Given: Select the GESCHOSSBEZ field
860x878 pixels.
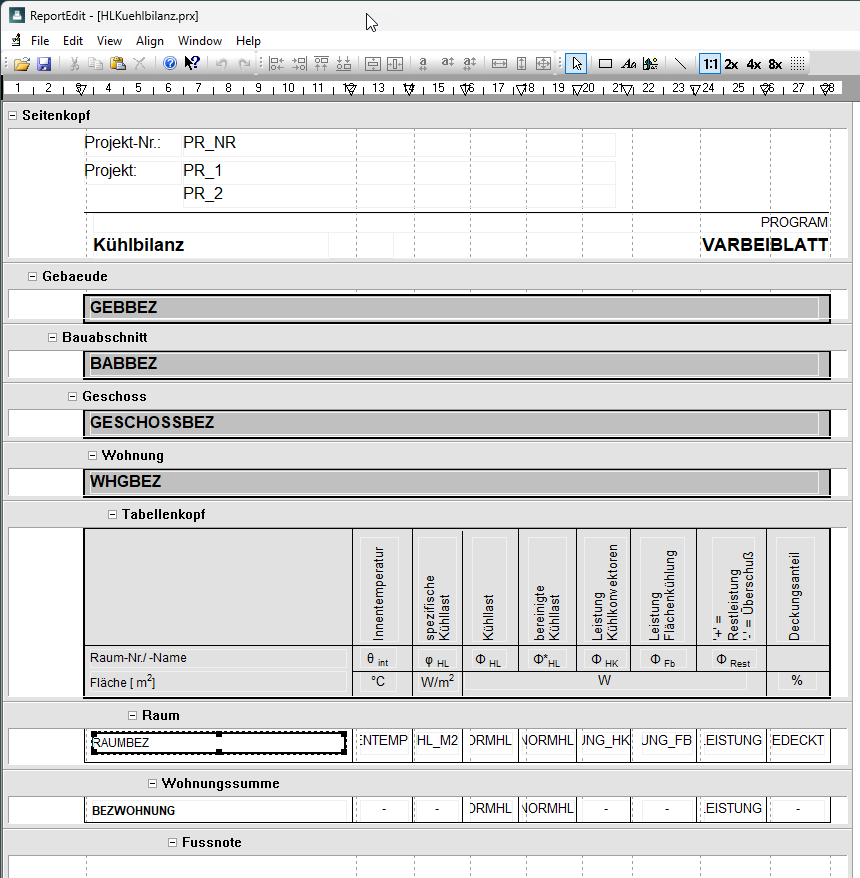Looking at the screenshot, I should [455, 422].
